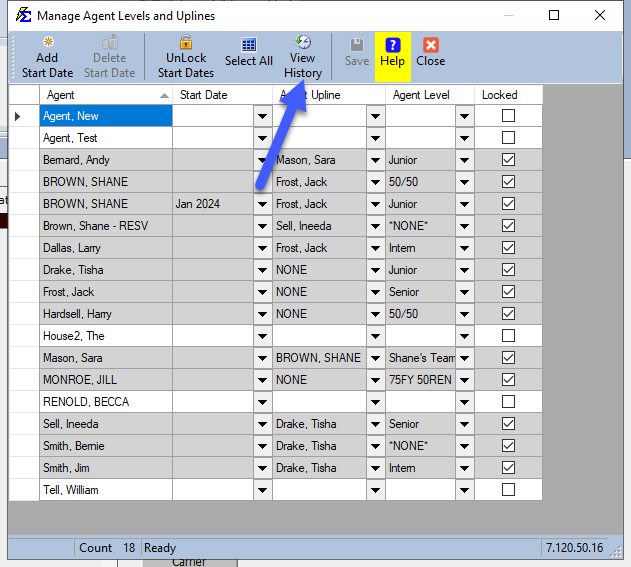
Task: Uncheck Locked for Frost, Jack
Action: (508, 292)
